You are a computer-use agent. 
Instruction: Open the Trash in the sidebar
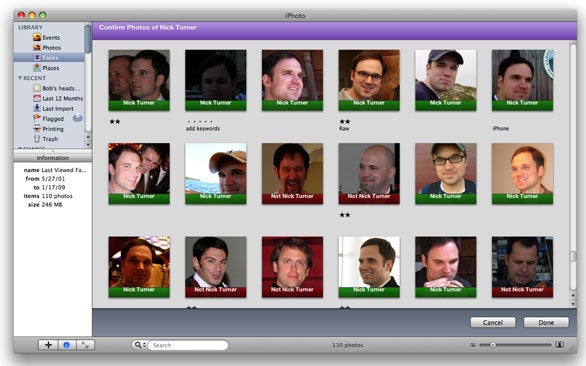click(46, 139)
